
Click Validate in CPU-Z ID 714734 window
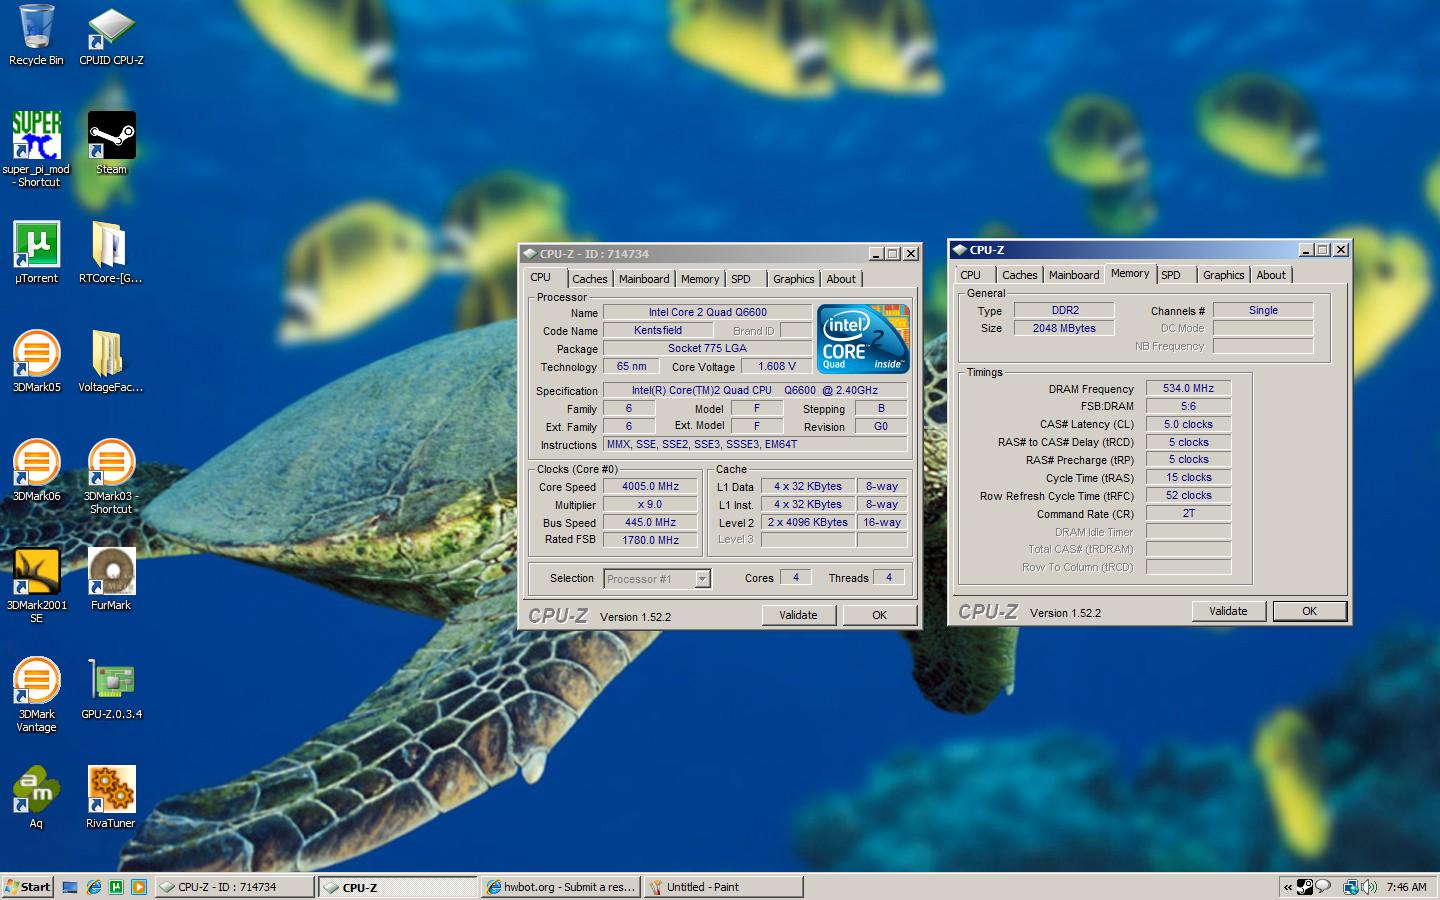(798, 615)
